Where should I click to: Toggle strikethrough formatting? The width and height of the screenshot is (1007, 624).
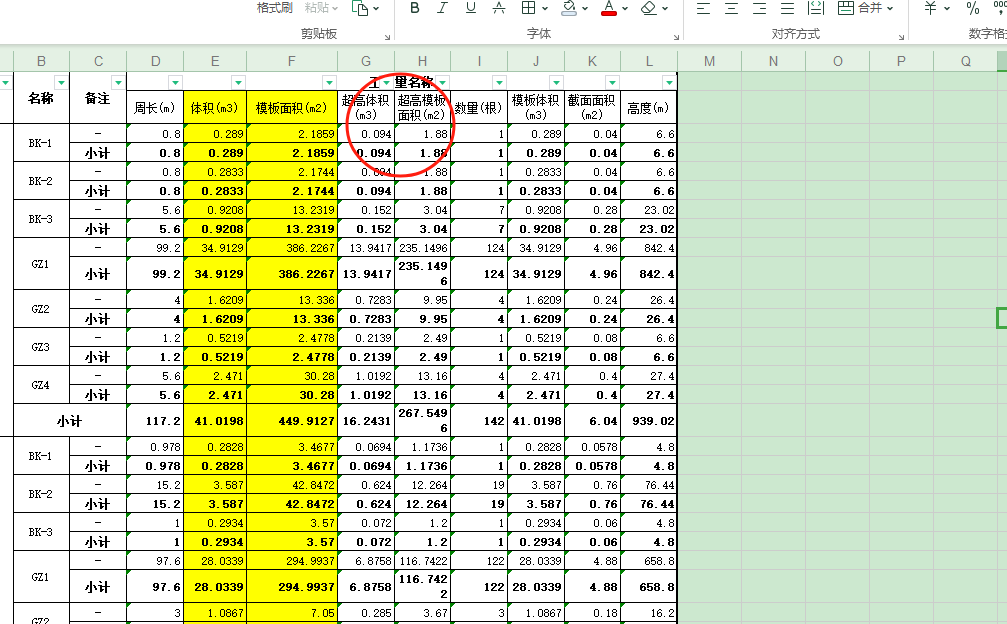(x=498, y=8)
